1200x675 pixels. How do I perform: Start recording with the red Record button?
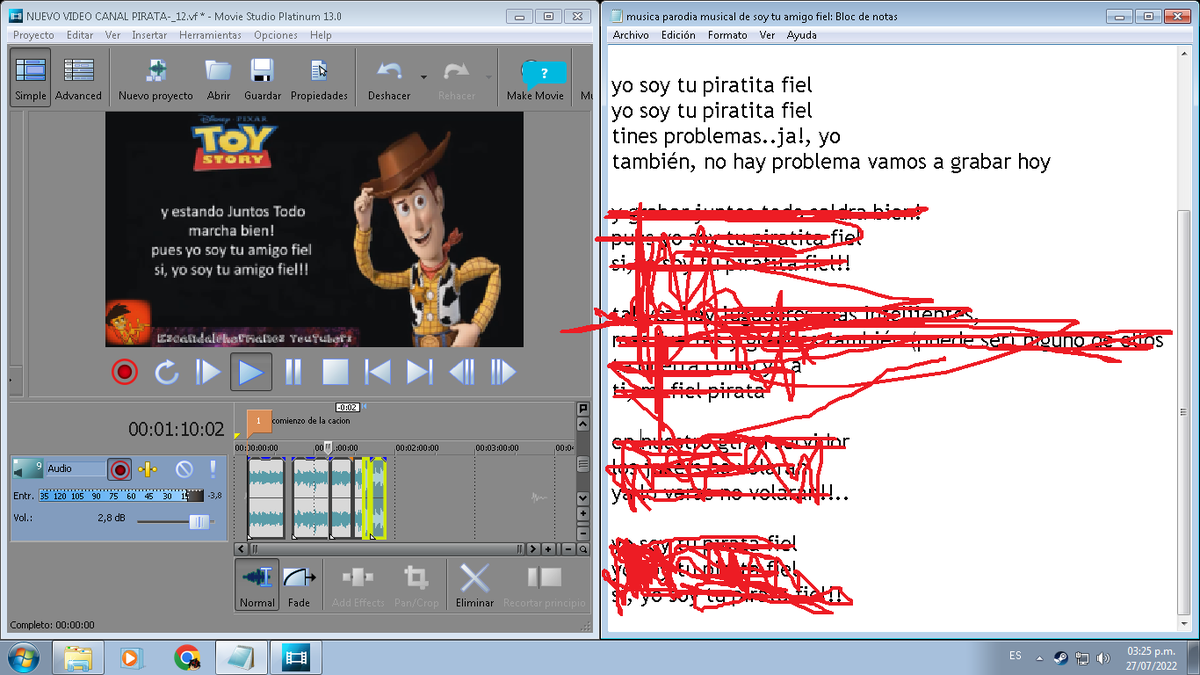click(125, 373)
